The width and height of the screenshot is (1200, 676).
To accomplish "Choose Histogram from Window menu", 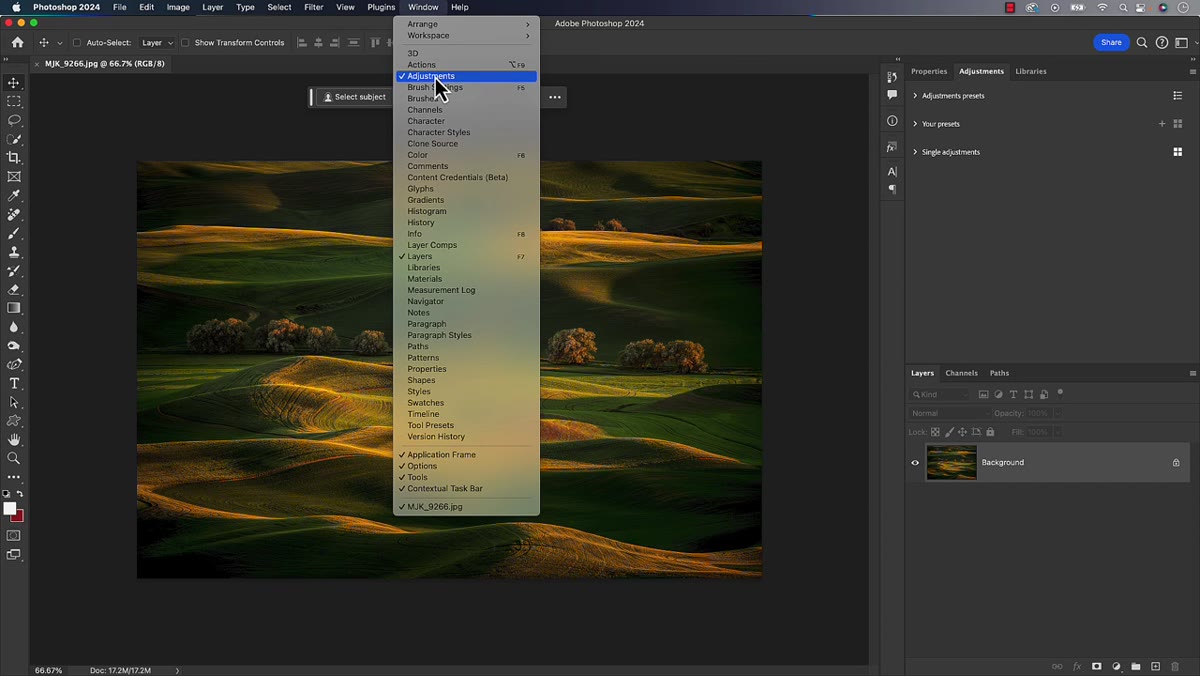I will pos(466,211).
